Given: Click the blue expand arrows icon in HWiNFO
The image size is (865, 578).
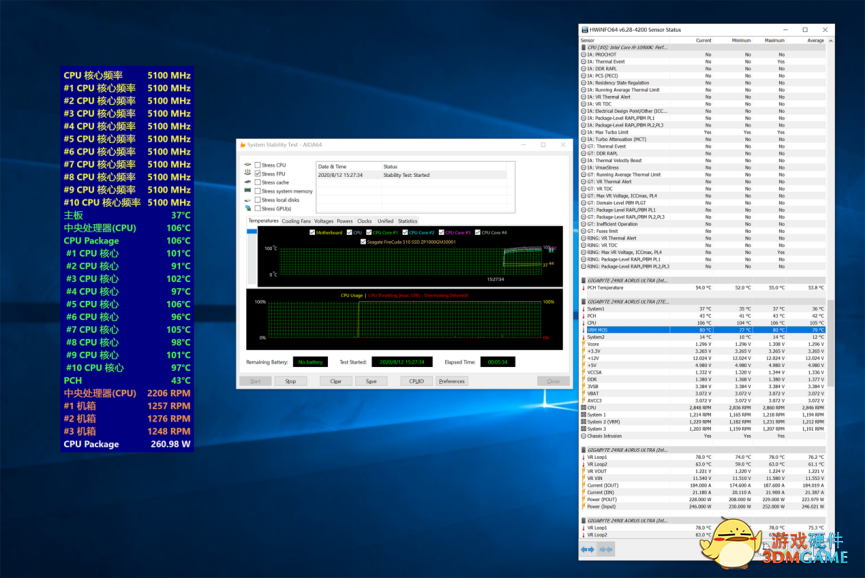Looking at the screenshot, I should click(588, 549).
